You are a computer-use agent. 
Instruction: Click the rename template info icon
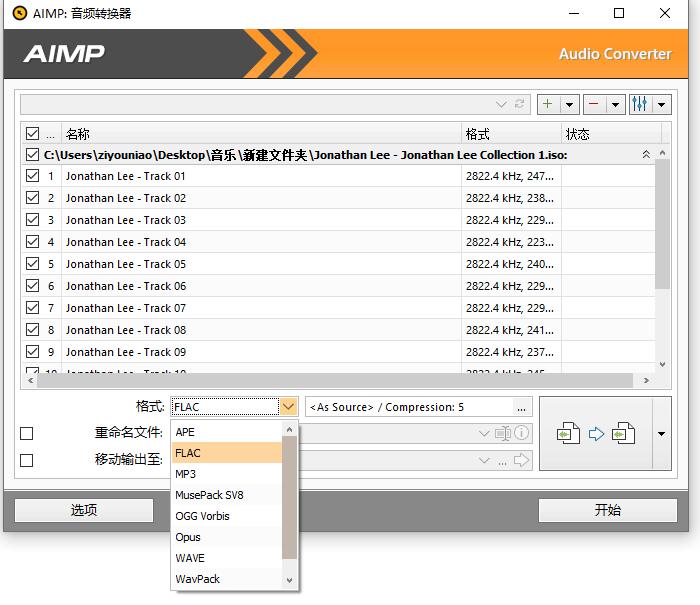521,433
